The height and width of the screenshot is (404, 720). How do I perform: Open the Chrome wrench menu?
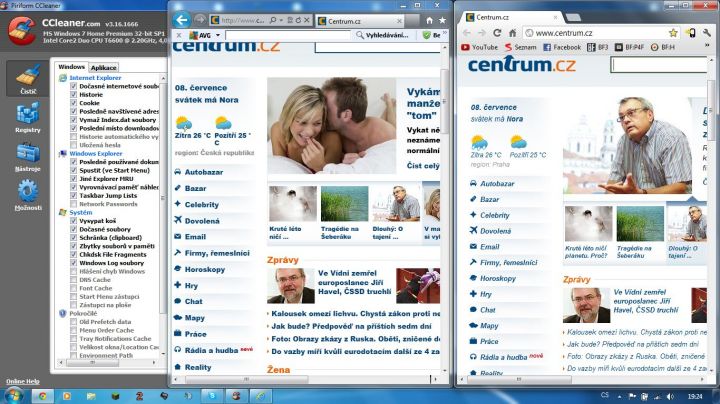point(706,33)
